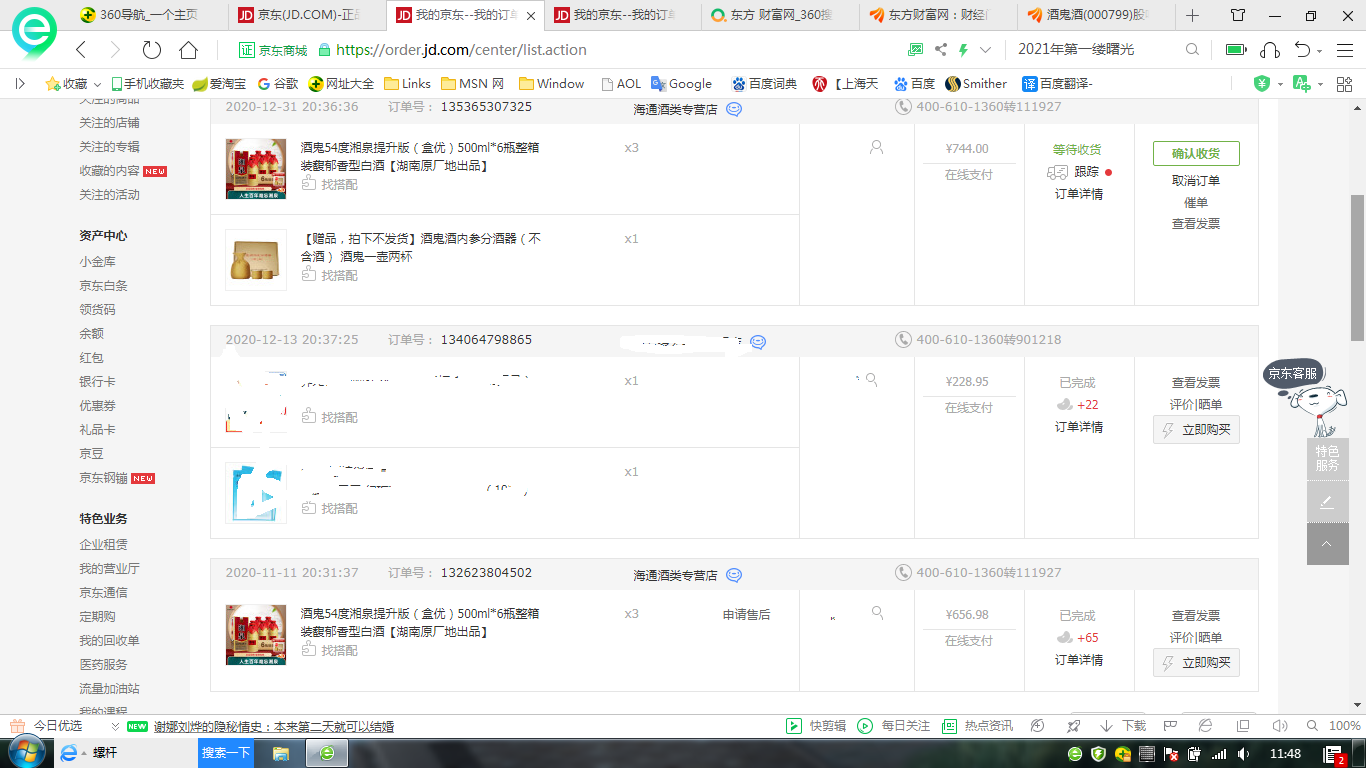This screenshot has width=1366, height=768.
Task: Open the 收藏 favorites star dropdown
Action: [72, 84]
